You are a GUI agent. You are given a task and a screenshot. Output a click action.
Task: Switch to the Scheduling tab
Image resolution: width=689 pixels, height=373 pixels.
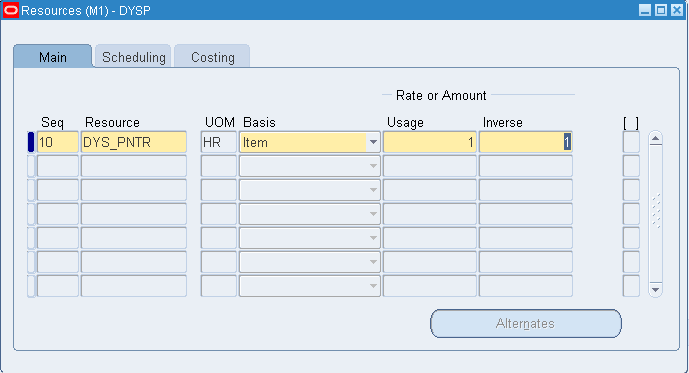tap(133, 57)
